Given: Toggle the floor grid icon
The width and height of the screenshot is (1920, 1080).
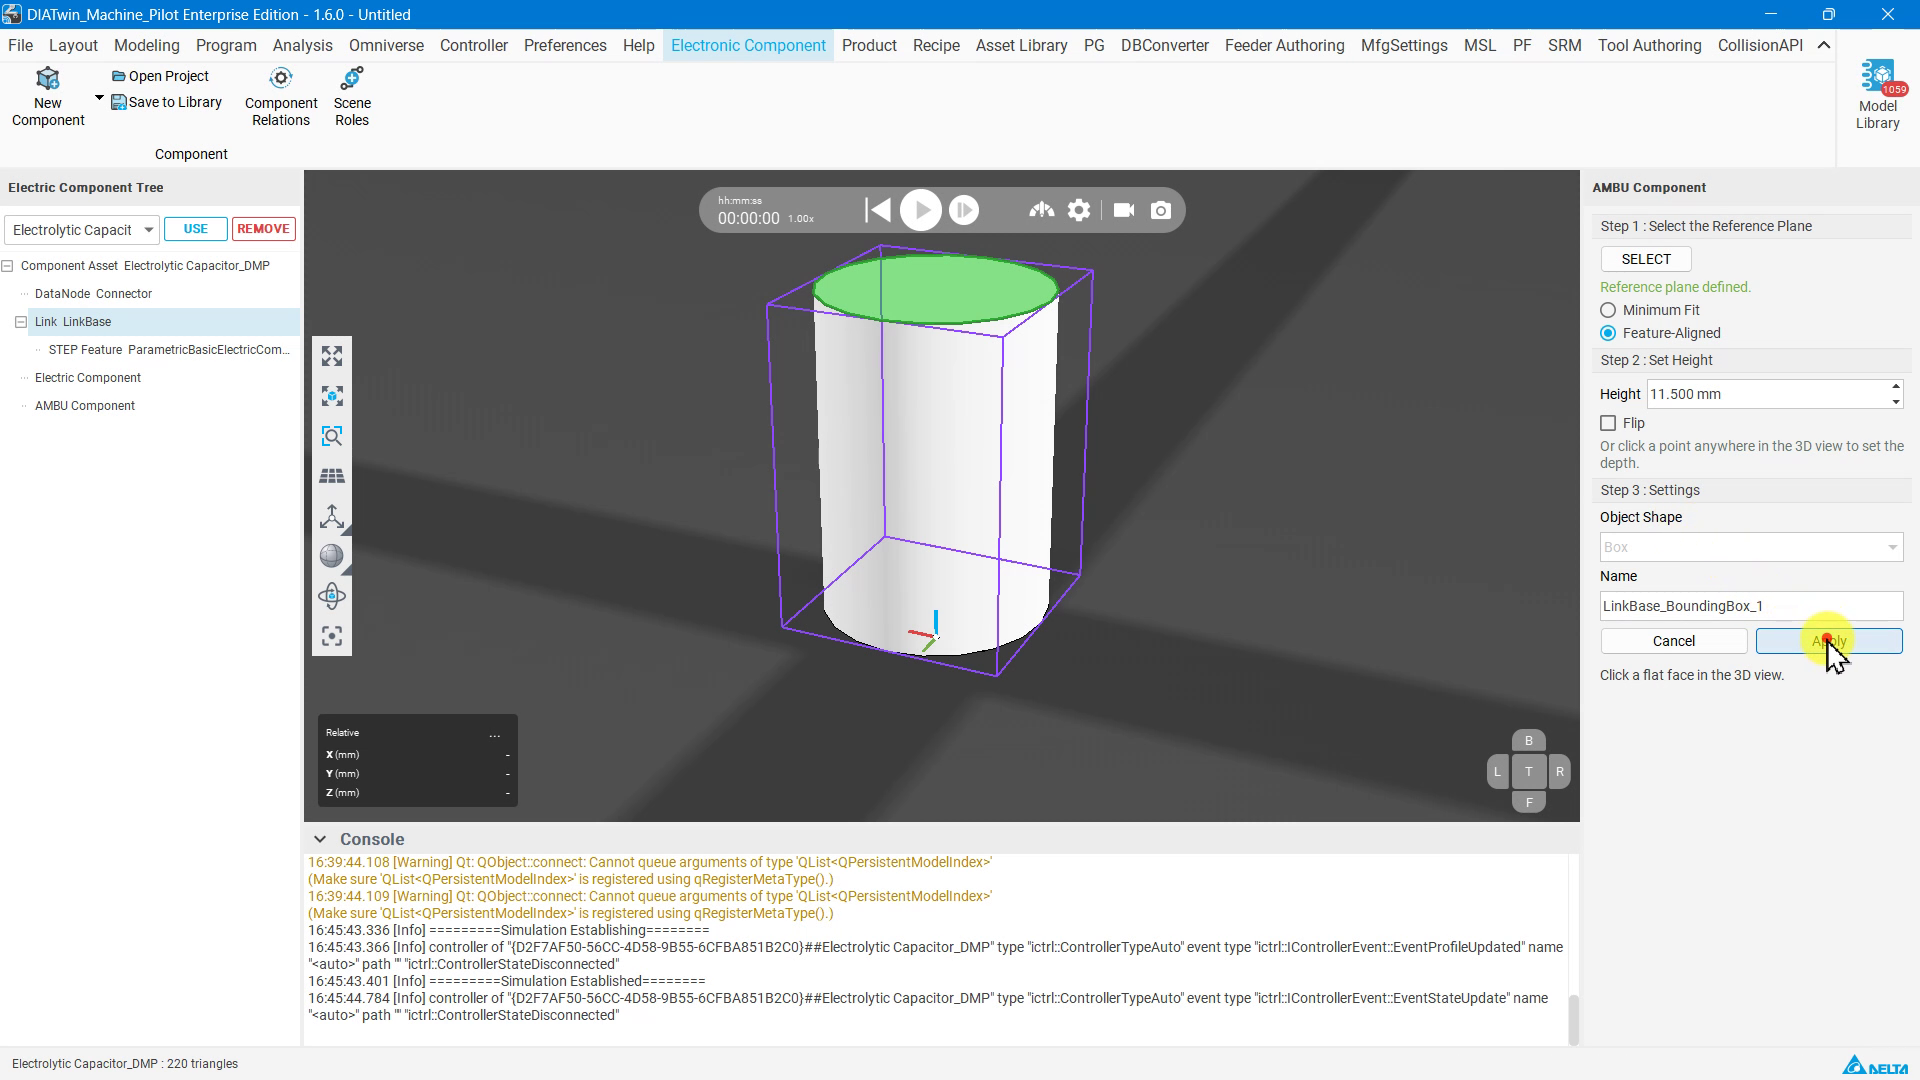Looking at the screenshot, I should coord(332,476).
